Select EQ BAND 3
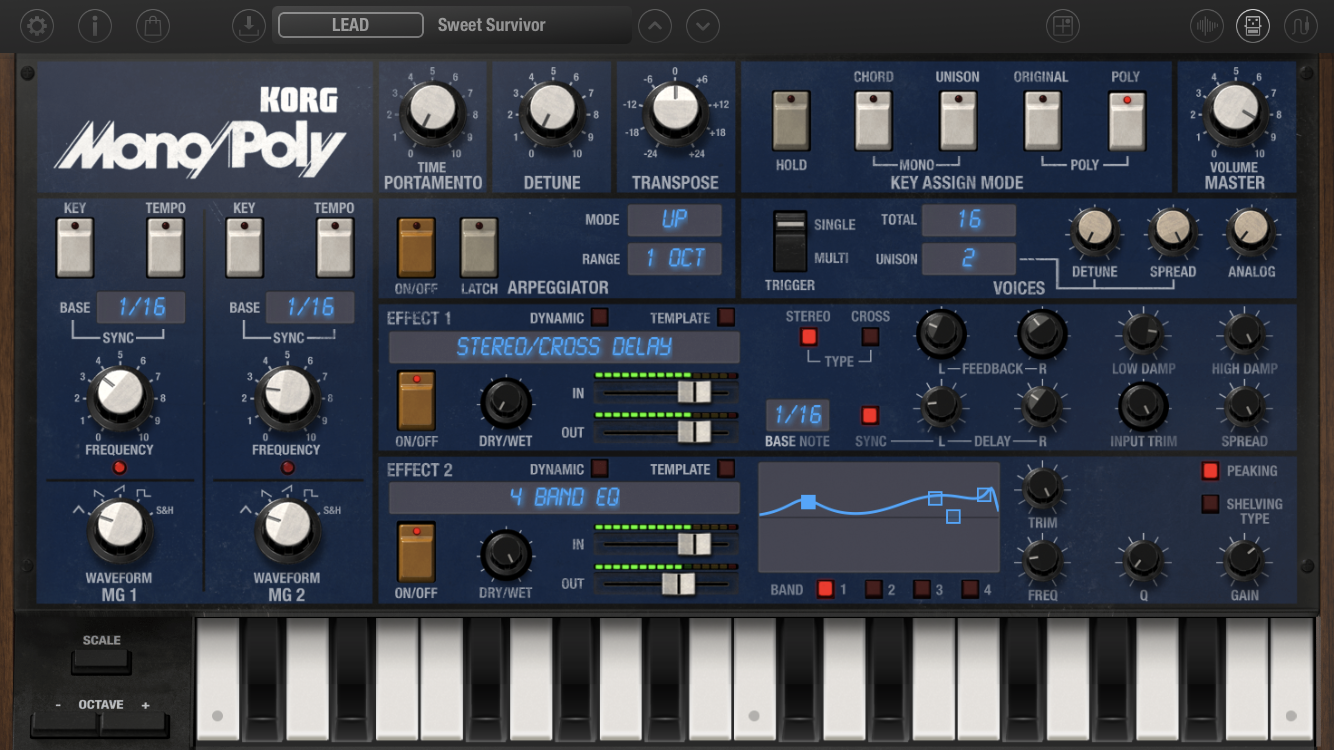 (x=921, y=589)
